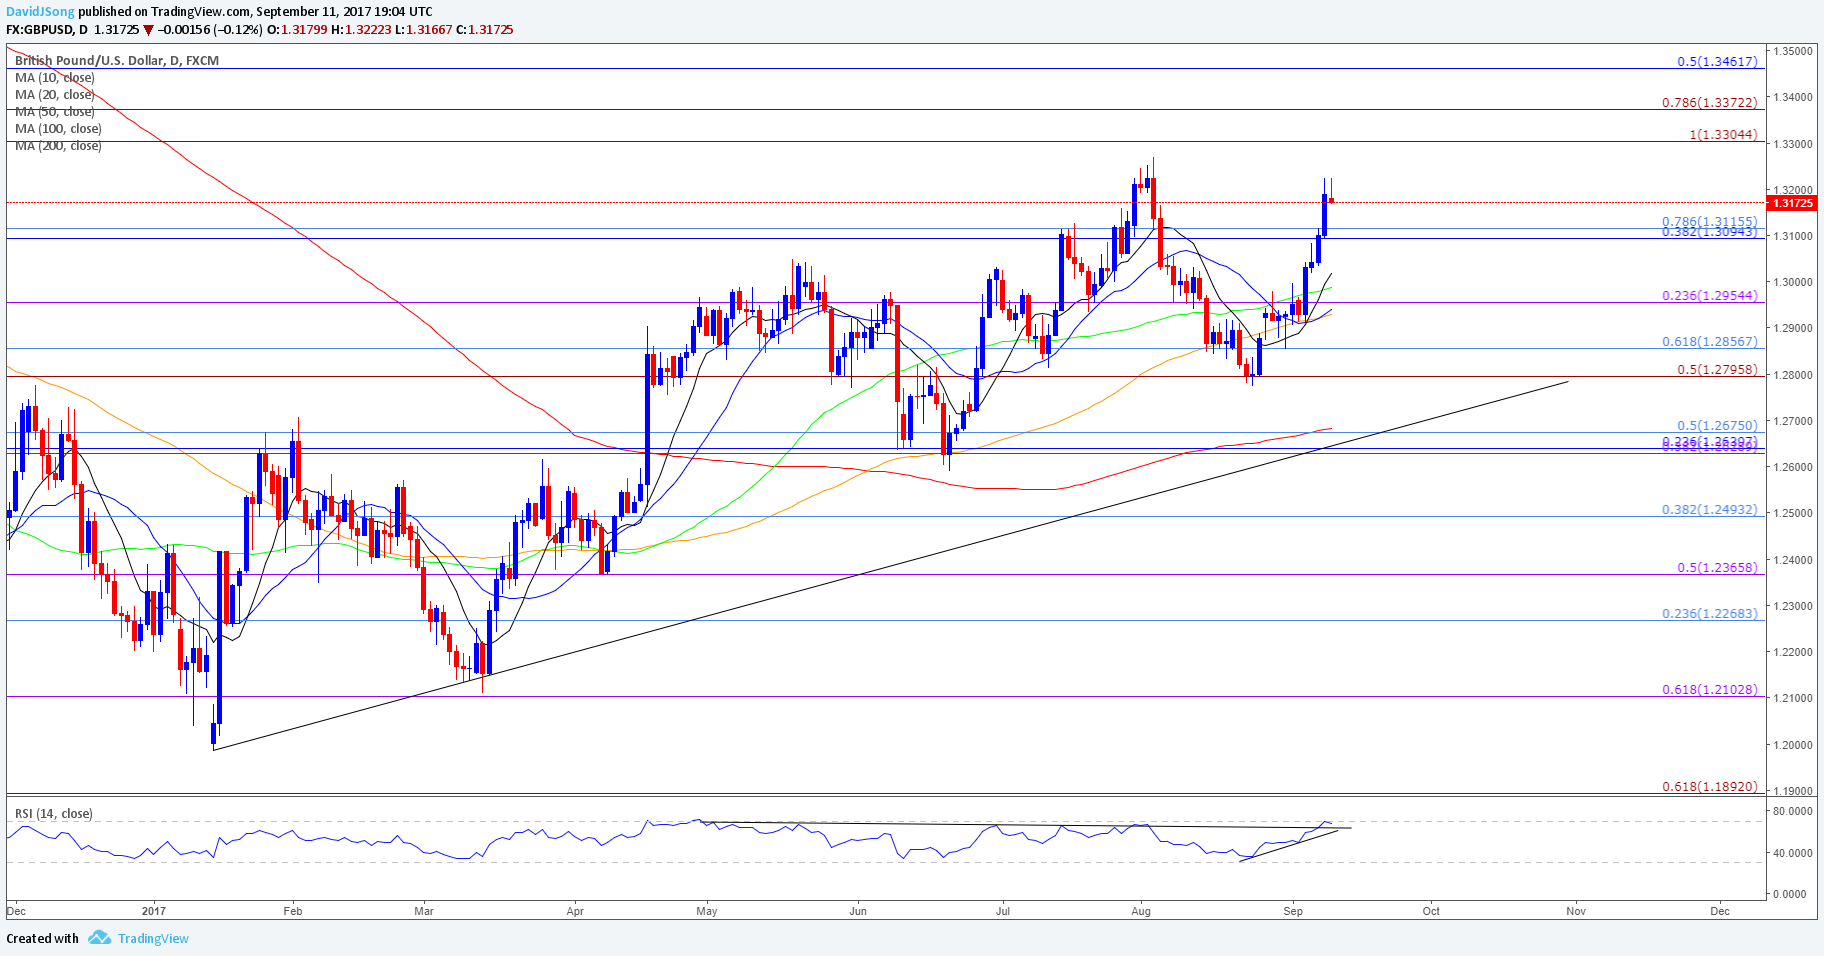The height and width of the screenshot is (956, 1824).
Task: Select the 0.236(1.29544) Fibonacci level label
Action: click(1710, 296)
